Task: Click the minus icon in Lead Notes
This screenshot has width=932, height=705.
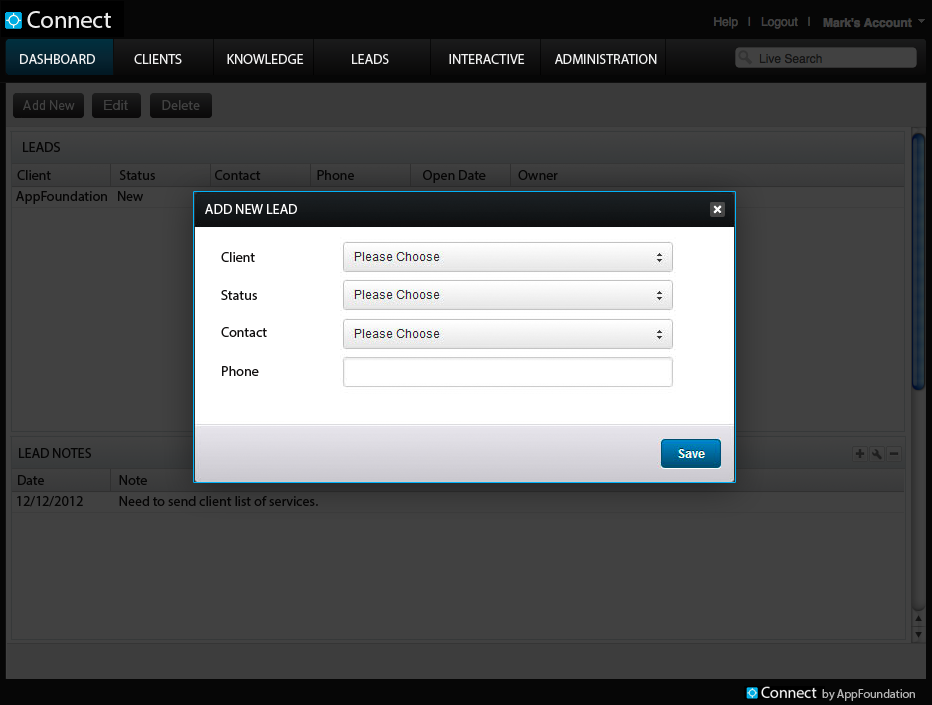Action: (x=894, y=454)
